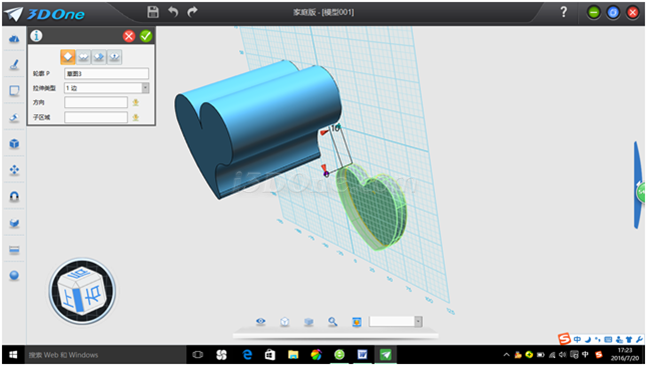Open Microsoft Edge from the taskbar

[247, 355]
